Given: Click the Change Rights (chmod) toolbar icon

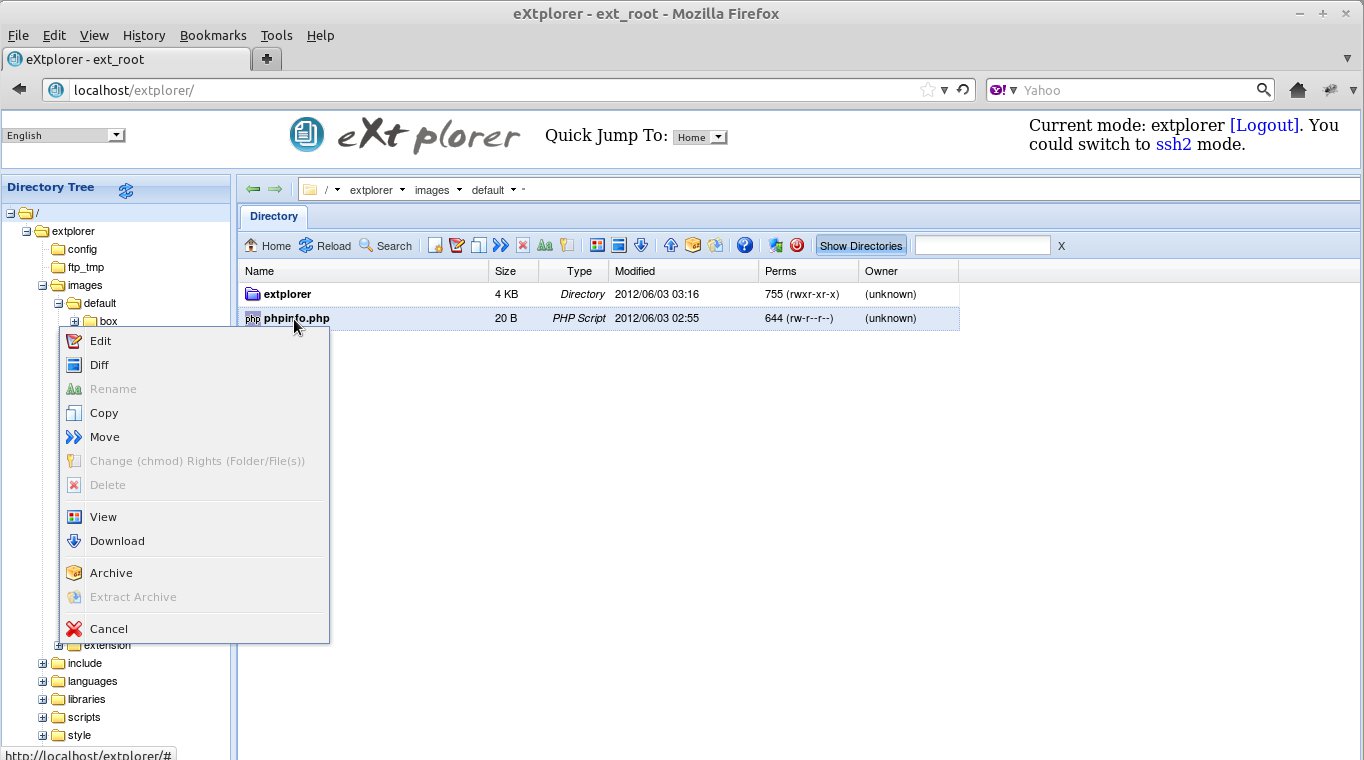Looking at the screenshot, I should (x=567, y=245).
